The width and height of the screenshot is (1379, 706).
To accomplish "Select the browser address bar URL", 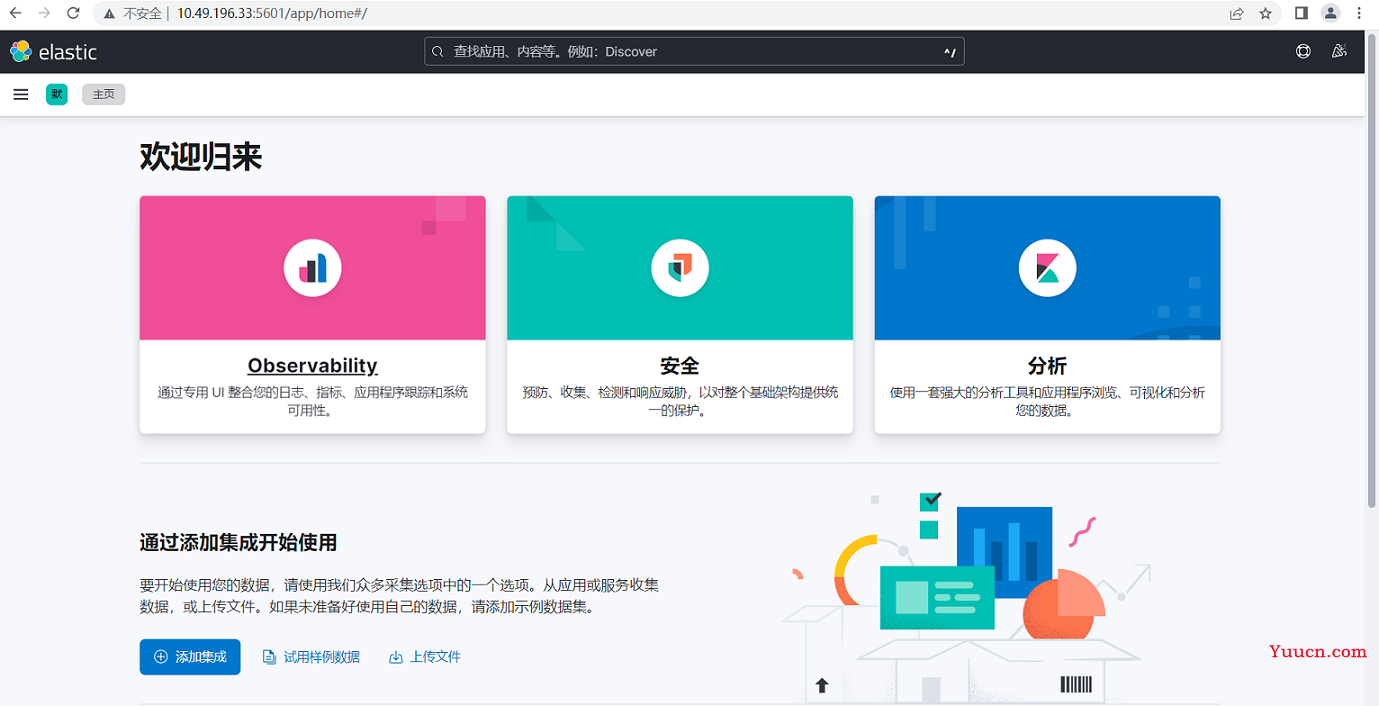I will tap(272, 14).
